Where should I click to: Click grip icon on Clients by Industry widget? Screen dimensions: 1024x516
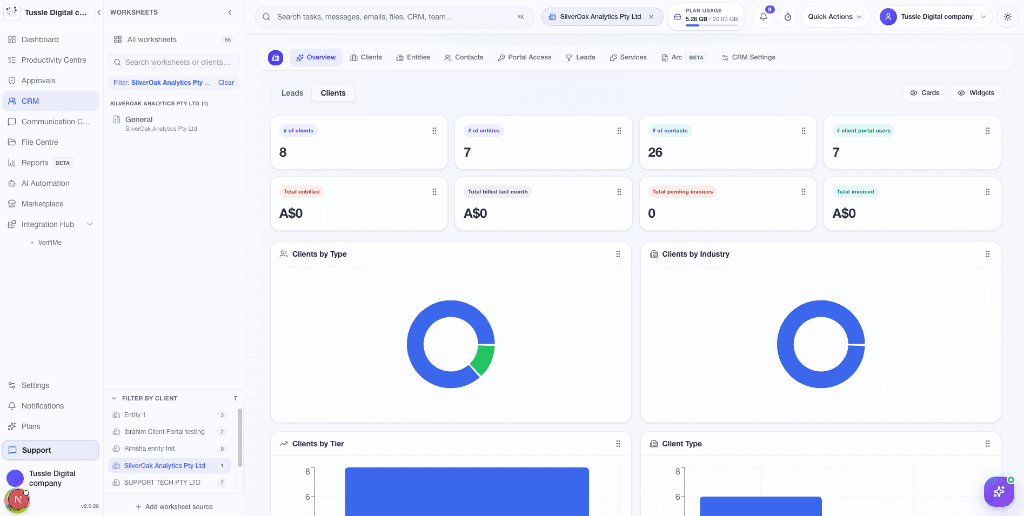point(987,254)
